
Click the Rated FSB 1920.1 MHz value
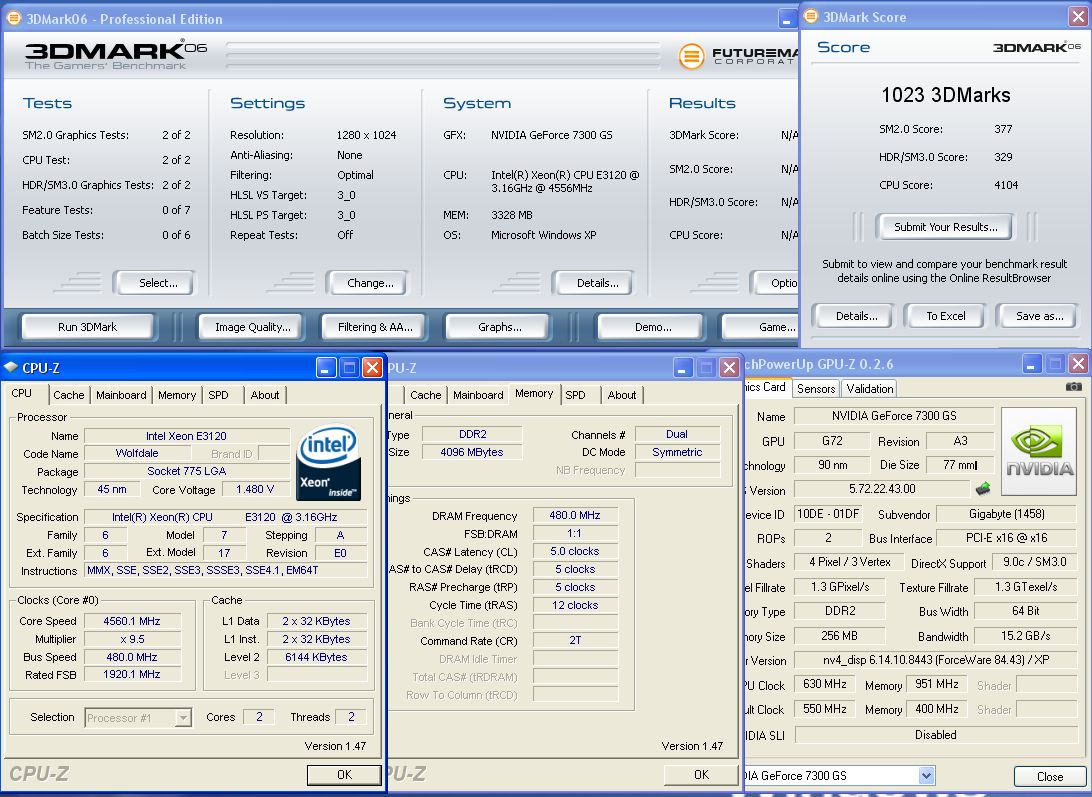click(132, 674)
